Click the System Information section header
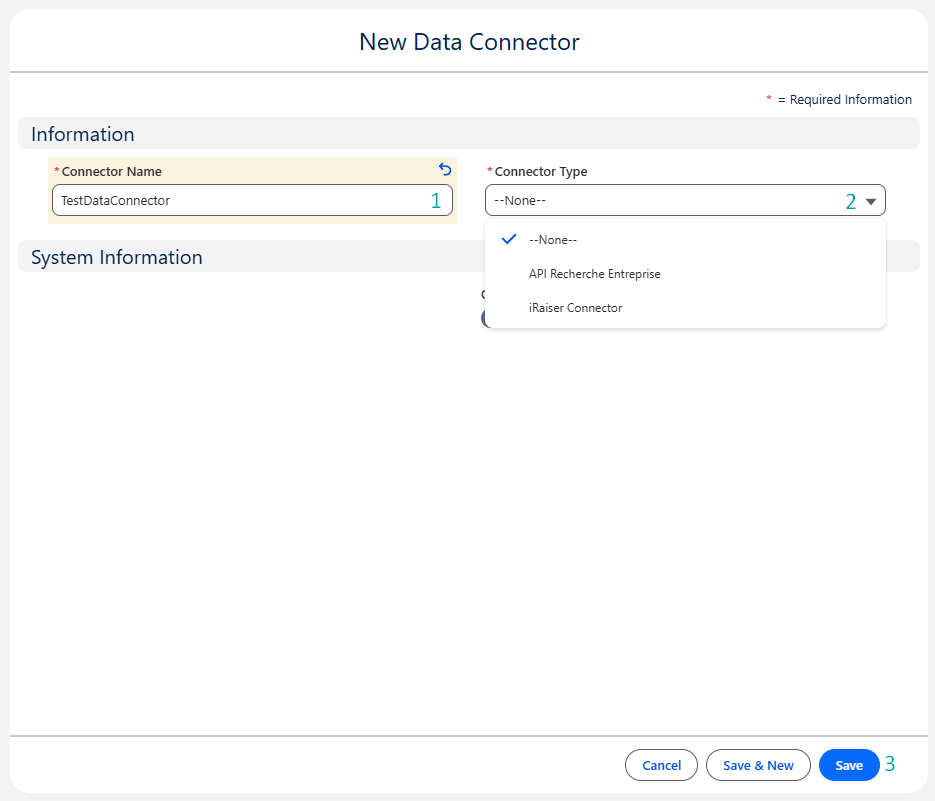 117,257
